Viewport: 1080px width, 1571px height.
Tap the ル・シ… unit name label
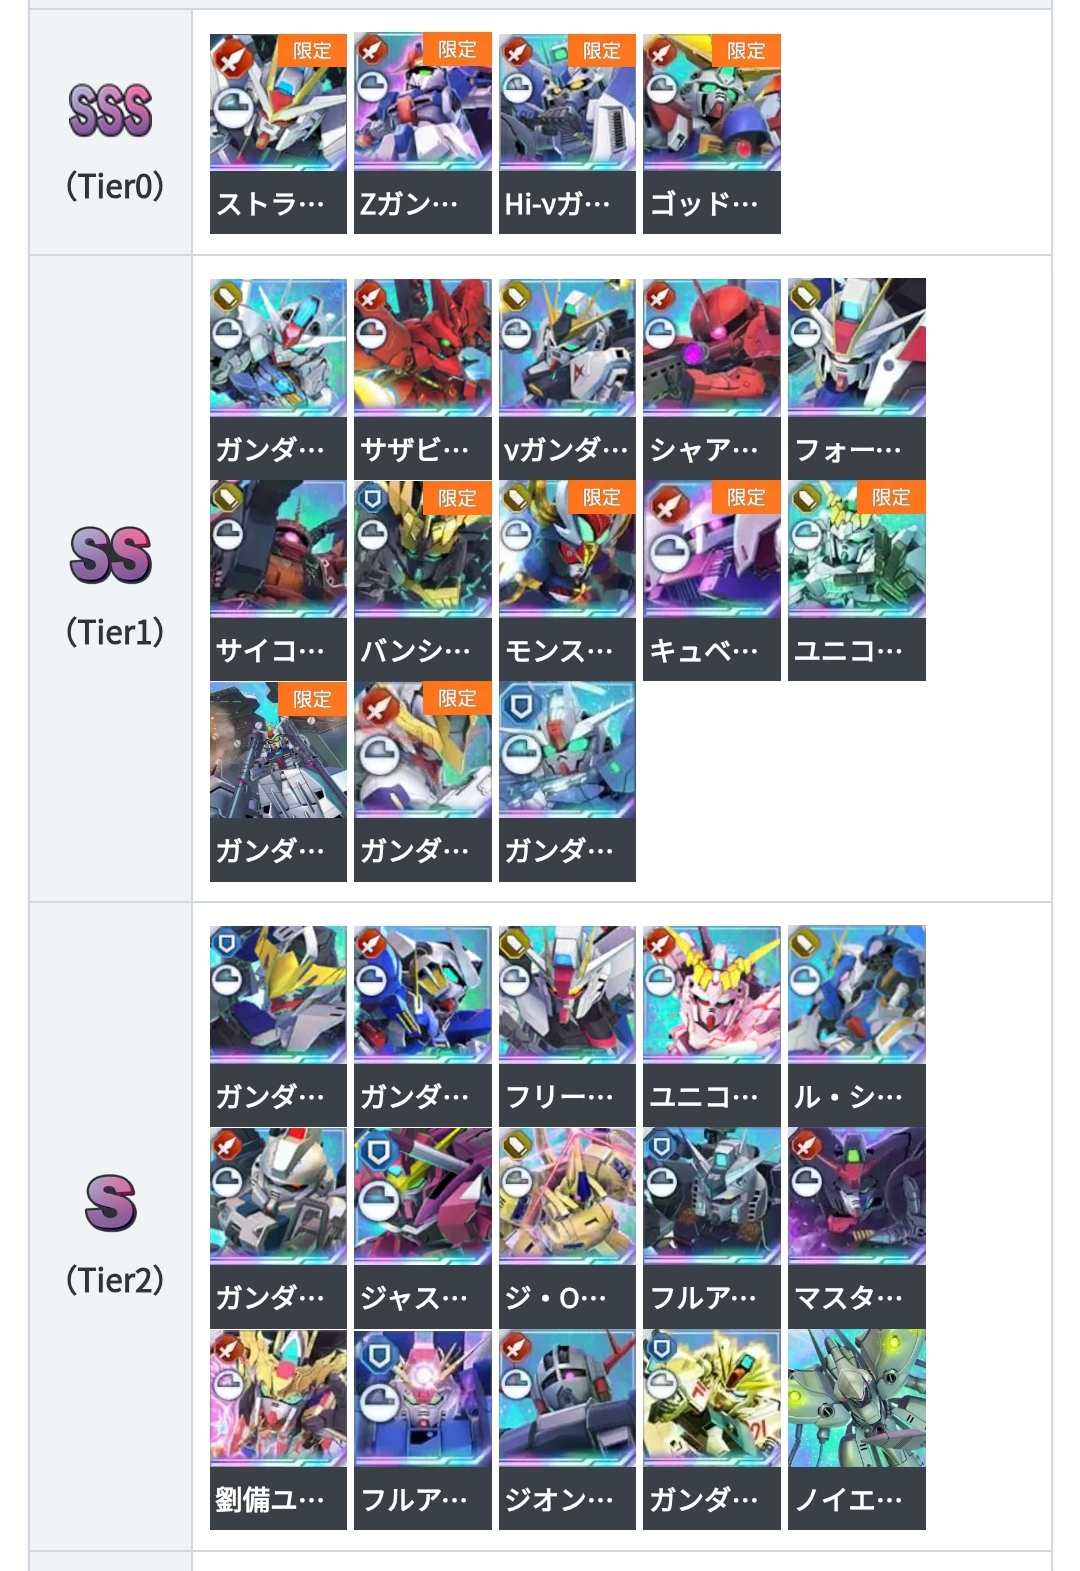coord(856,1096)
